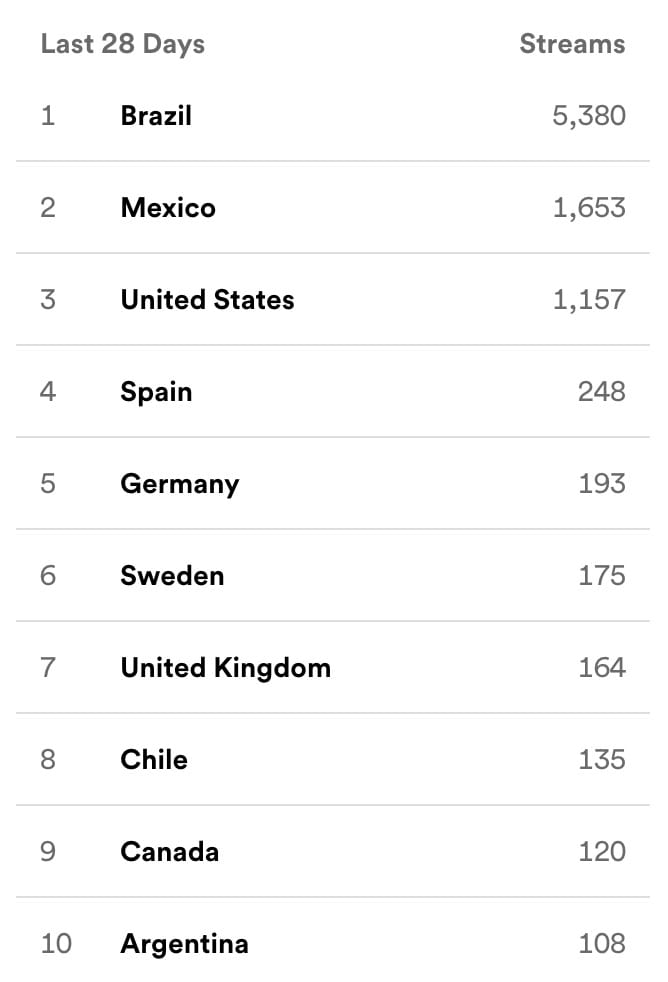Image resolution: width=668 pixels, height=982 pixels.
Task: Select Mexico's 1,653 stream count
Action: tap(589, 208)
